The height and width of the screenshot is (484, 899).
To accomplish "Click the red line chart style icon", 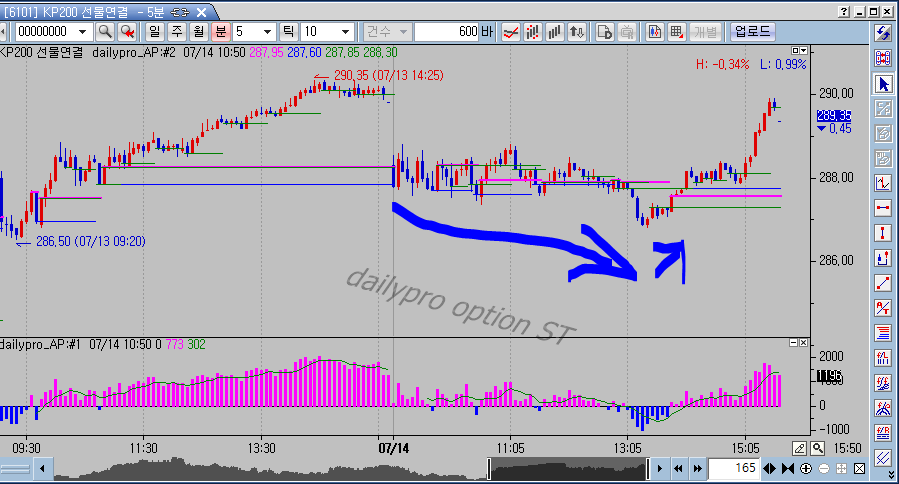I will [x=510, y=32].
